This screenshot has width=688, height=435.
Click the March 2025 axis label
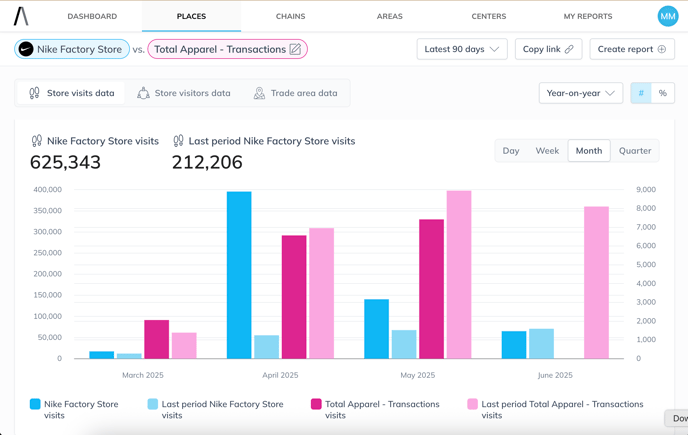coord(143,375)
